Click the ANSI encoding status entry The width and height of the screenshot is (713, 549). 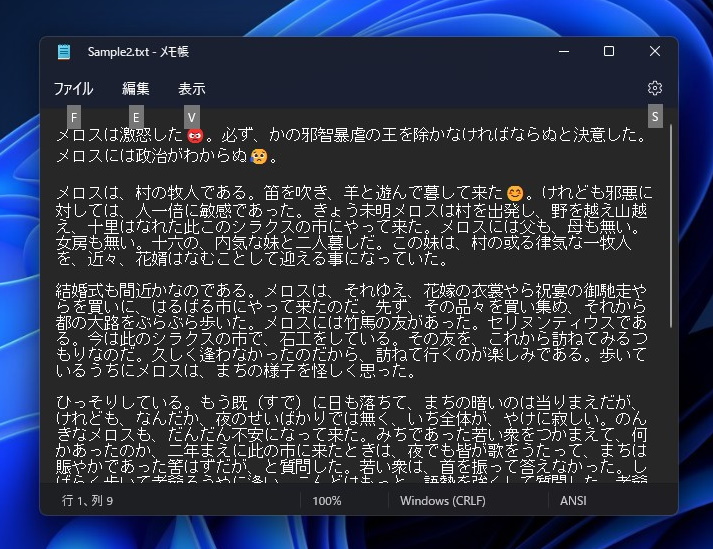(x=573, y=501)
